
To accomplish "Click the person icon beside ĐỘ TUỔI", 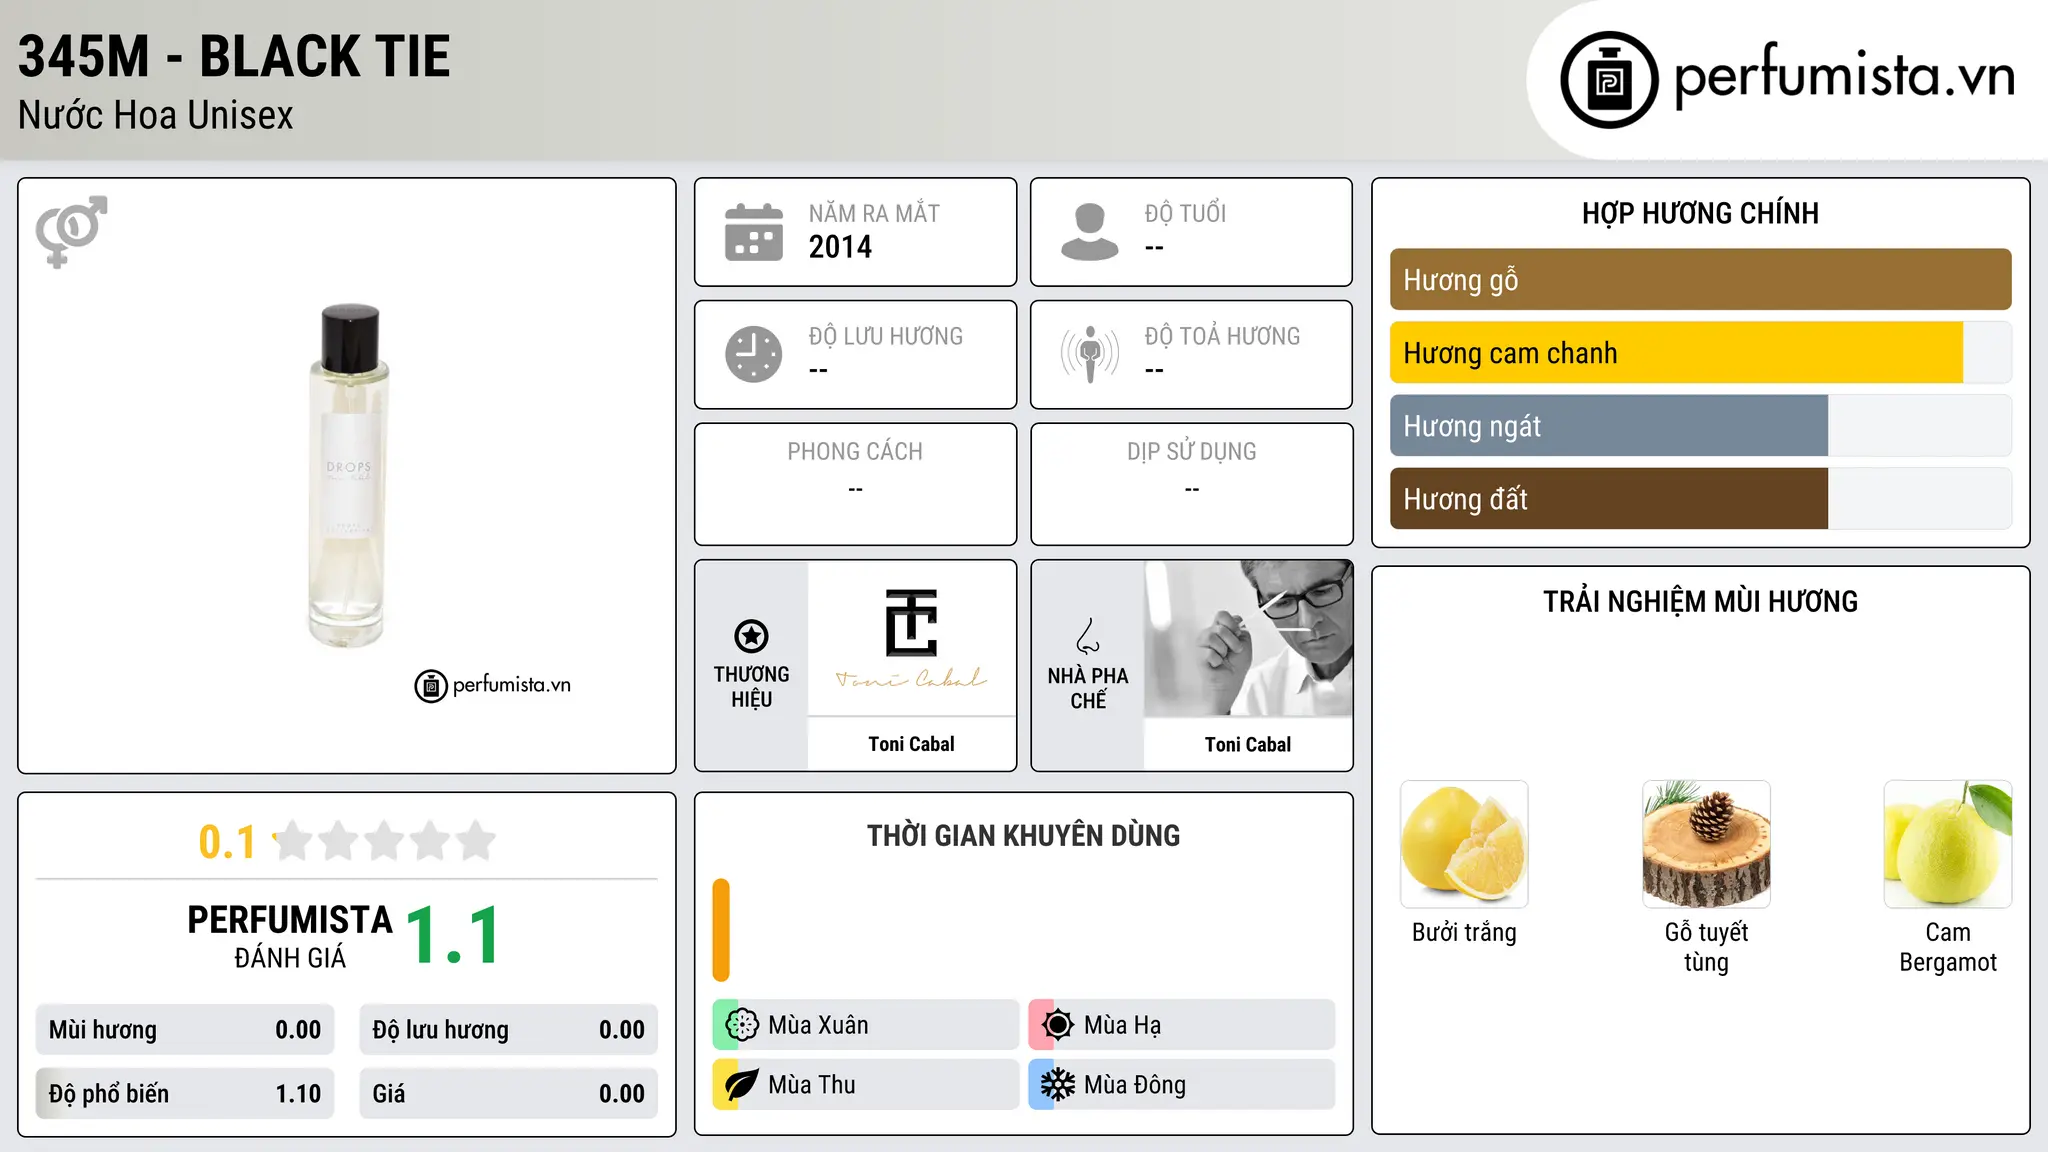I will coord(1090,232).
